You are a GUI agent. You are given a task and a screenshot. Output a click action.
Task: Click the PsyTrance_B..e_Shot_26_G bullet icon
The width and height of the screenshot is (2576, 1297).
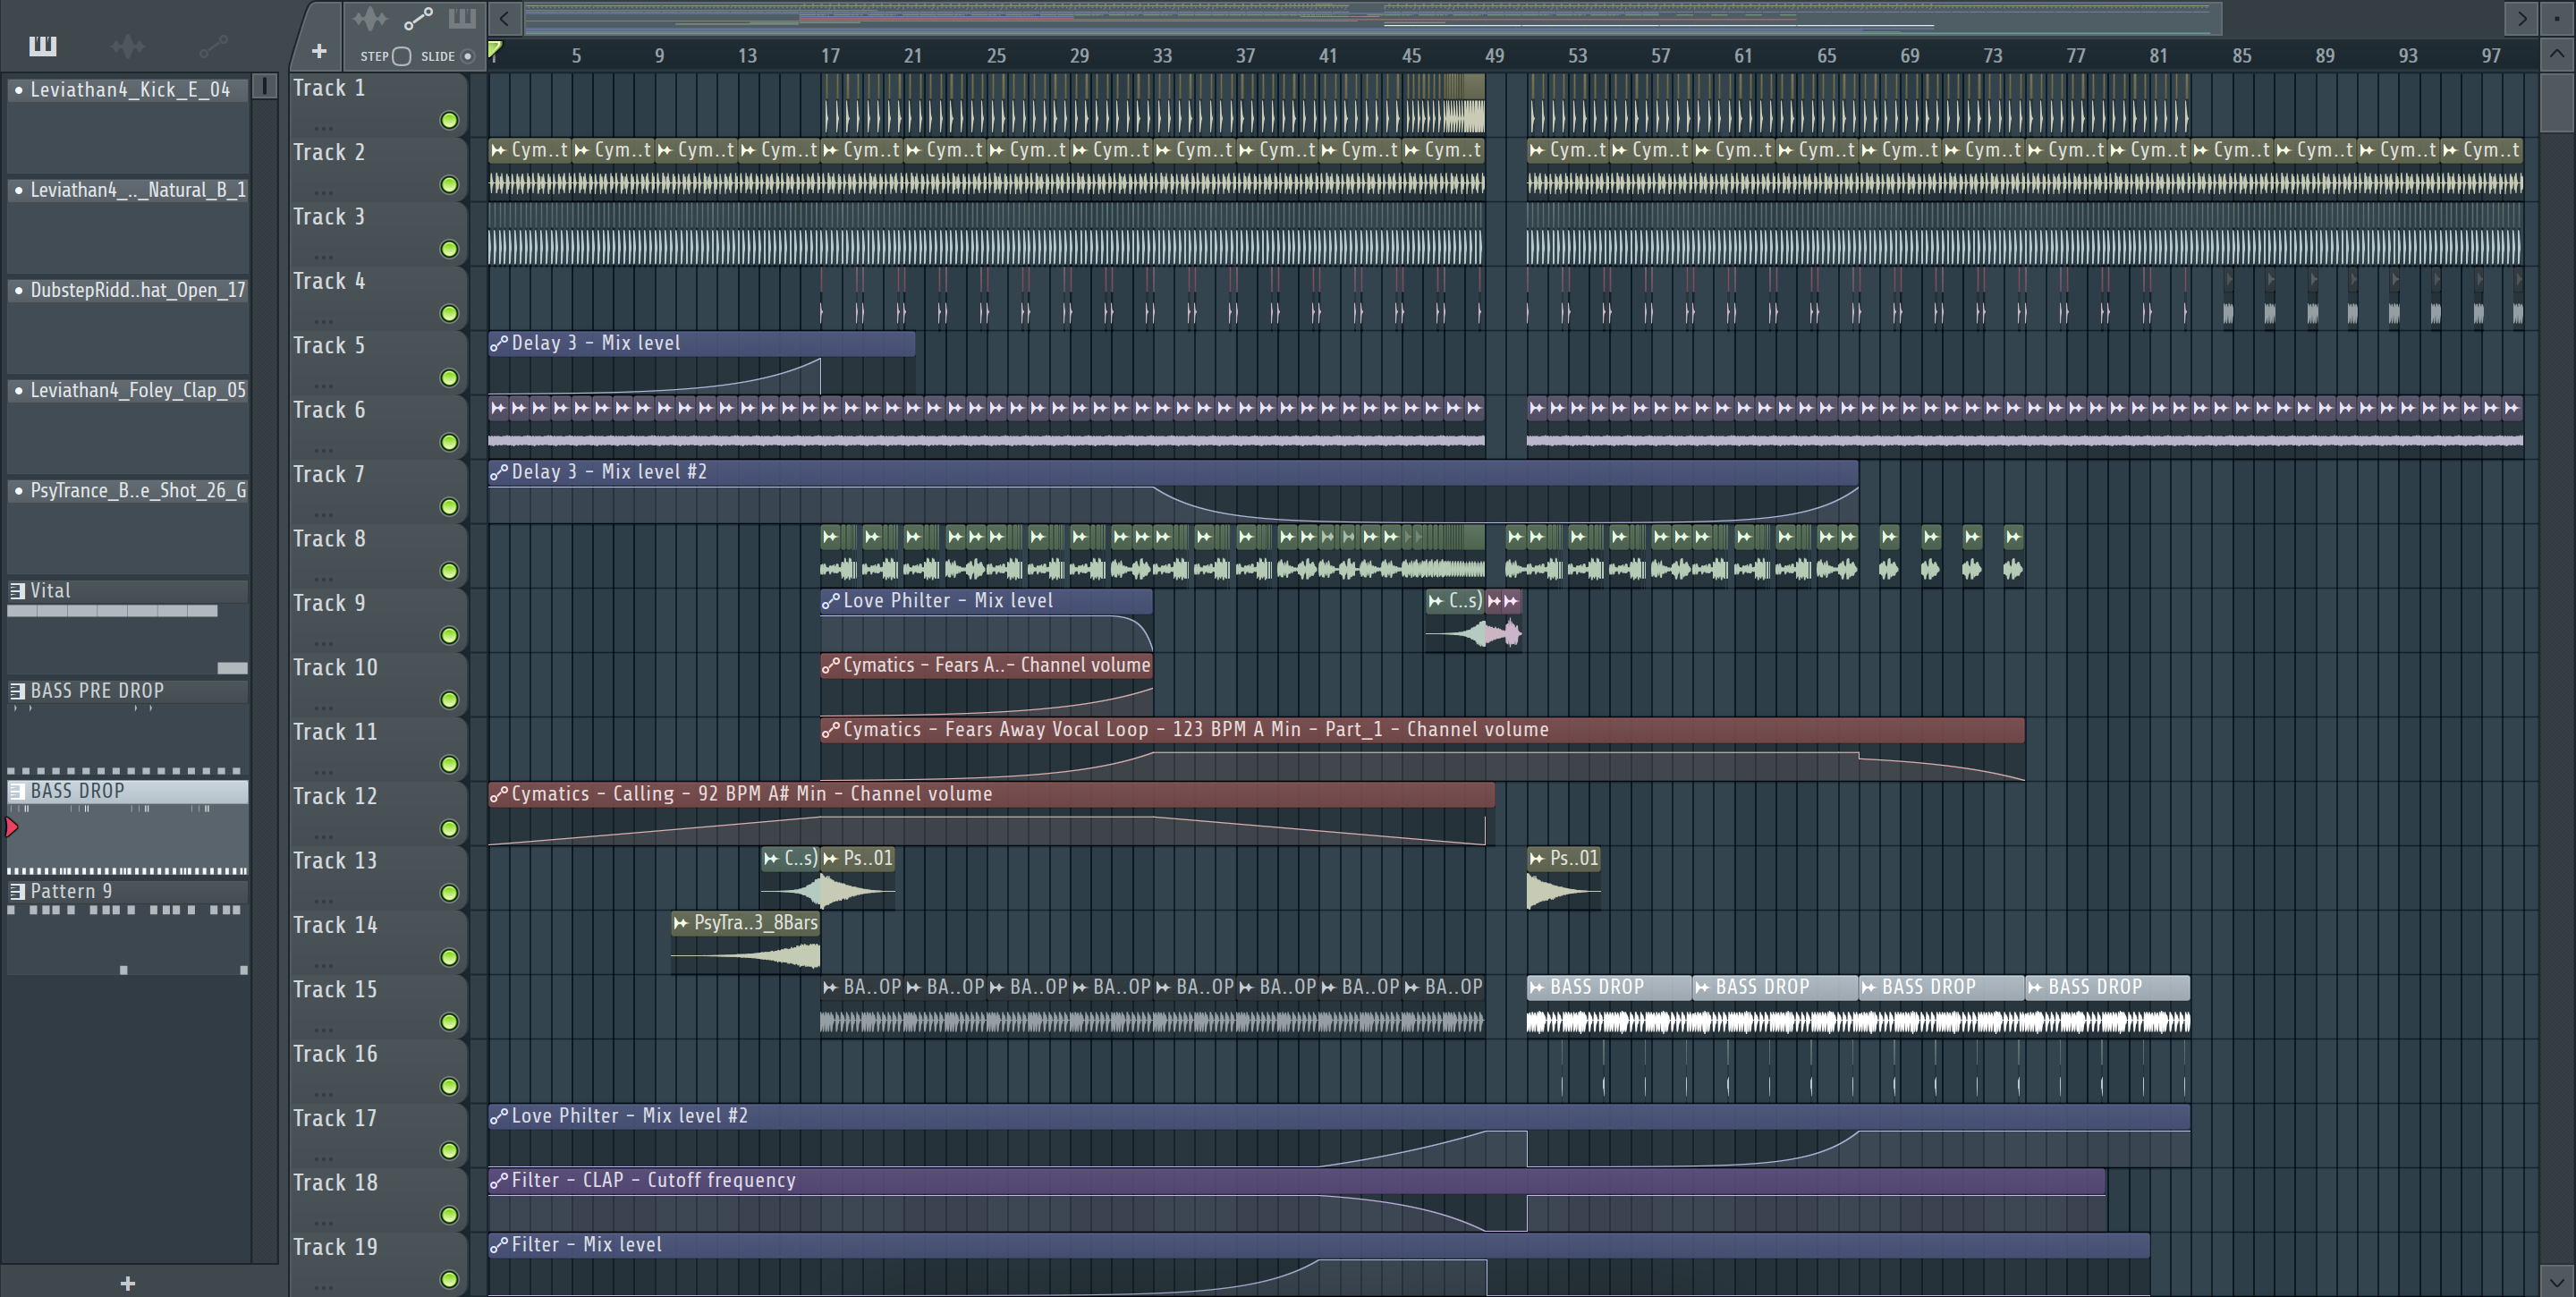pyautogui.click(x=18, y=491)
